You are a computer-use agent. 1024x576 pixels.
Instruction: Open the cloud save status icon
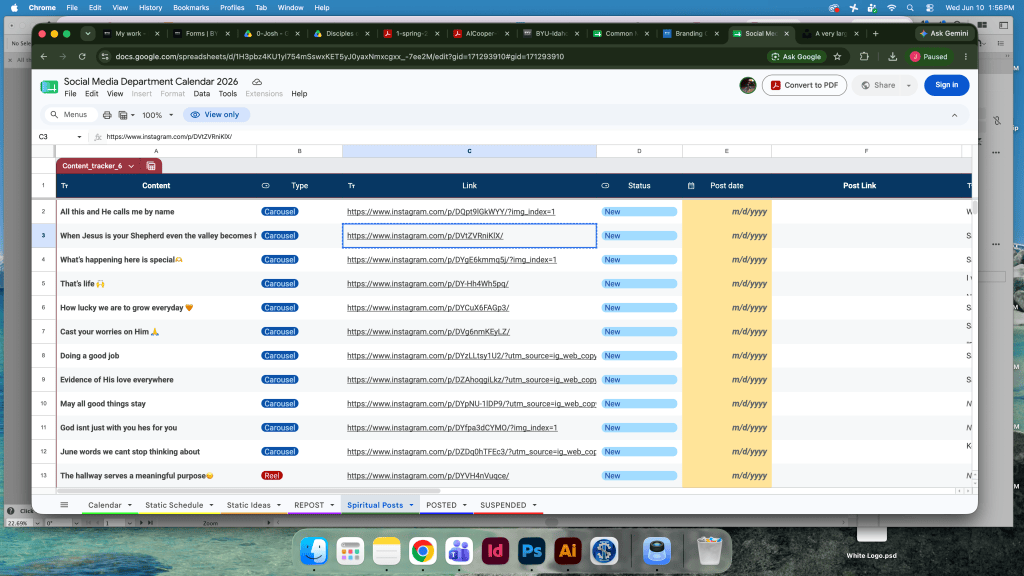[257, 82]
